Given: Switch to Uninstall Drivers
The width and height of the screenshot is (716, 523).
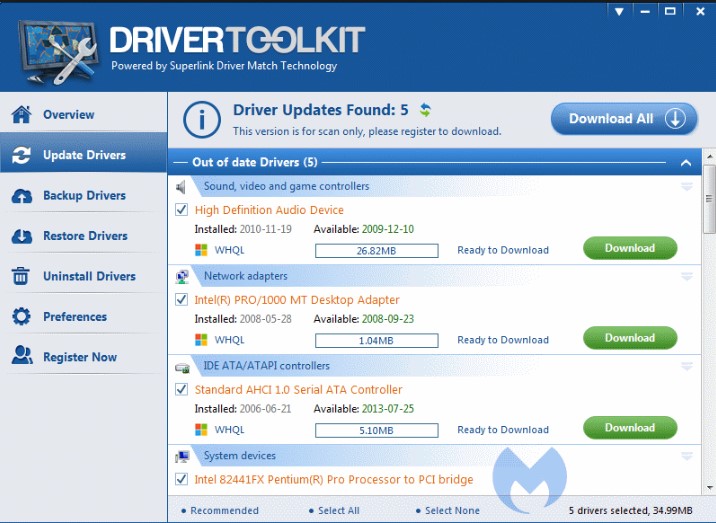Looking at the screenshot, I should tap(84, 276).
